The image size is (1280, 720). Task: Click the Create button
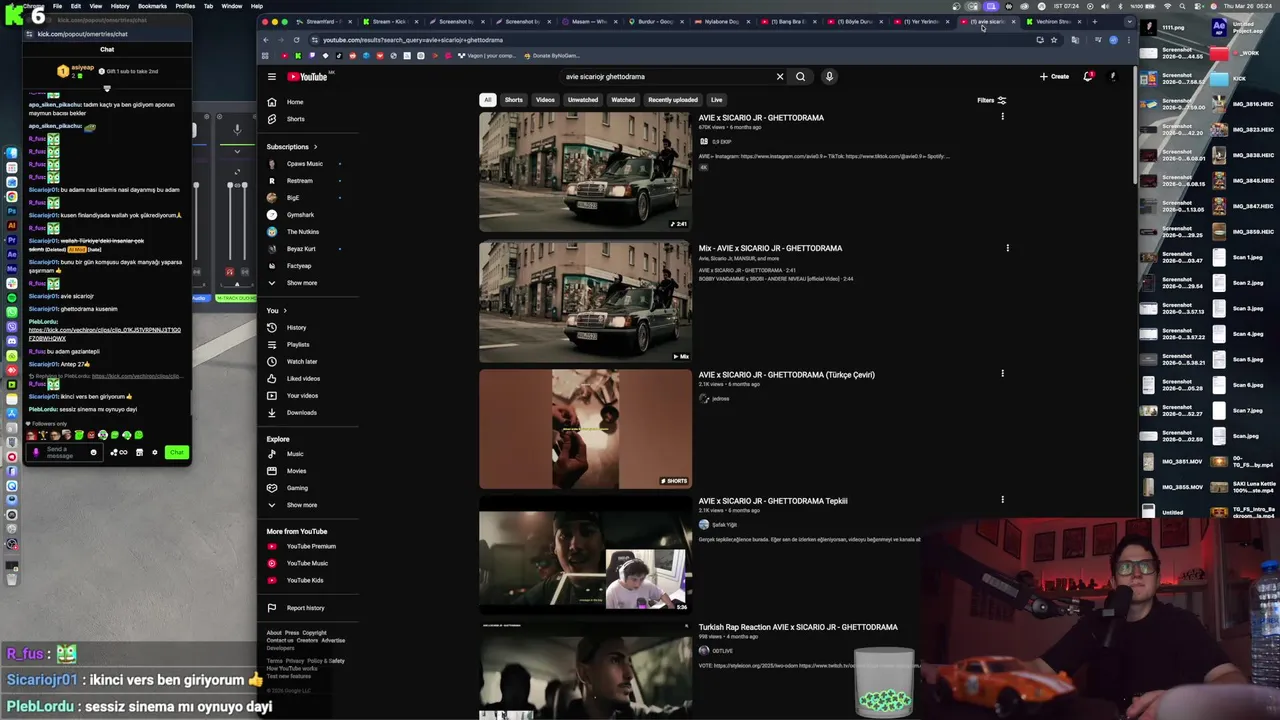(1054, 76)
